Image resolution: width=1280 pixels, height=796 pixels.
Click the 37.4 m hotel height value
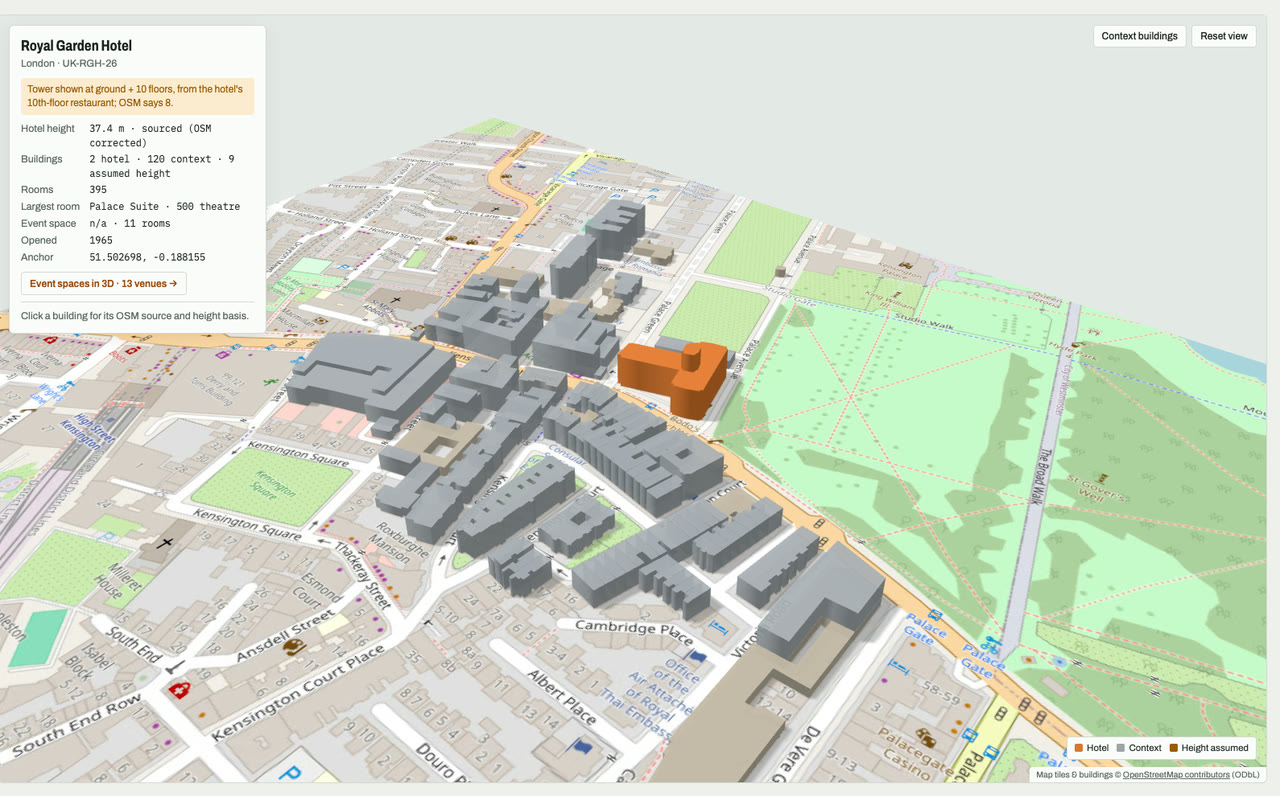(150, 136)
